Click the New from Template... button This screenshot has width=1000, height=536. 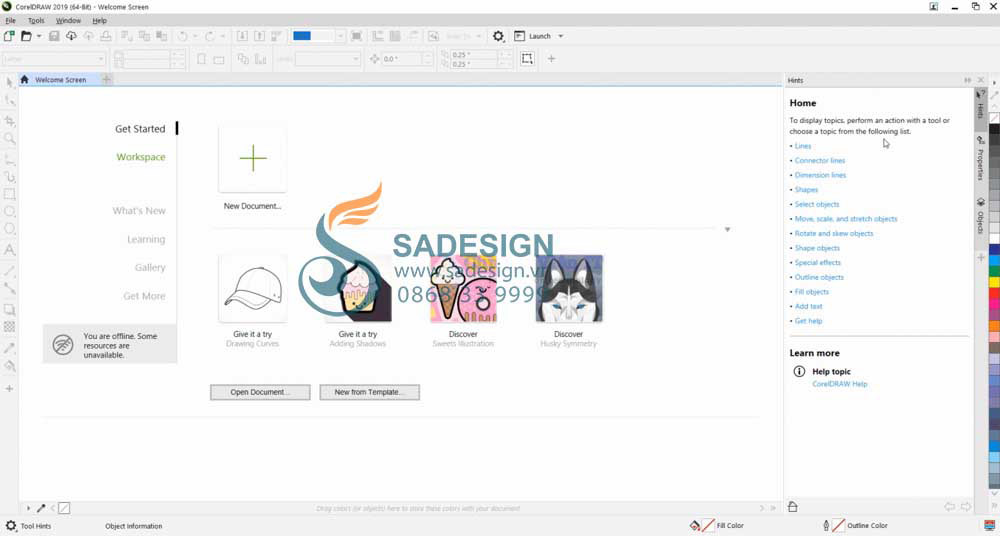pyautogui.click(x=369, y=392)
